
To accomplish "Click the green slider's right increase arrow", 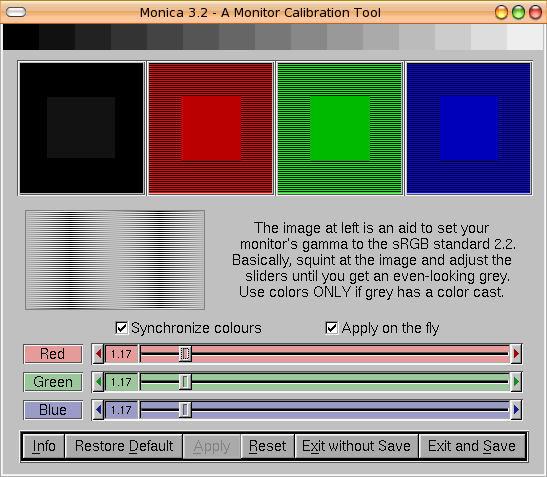I will pos(516,382).
